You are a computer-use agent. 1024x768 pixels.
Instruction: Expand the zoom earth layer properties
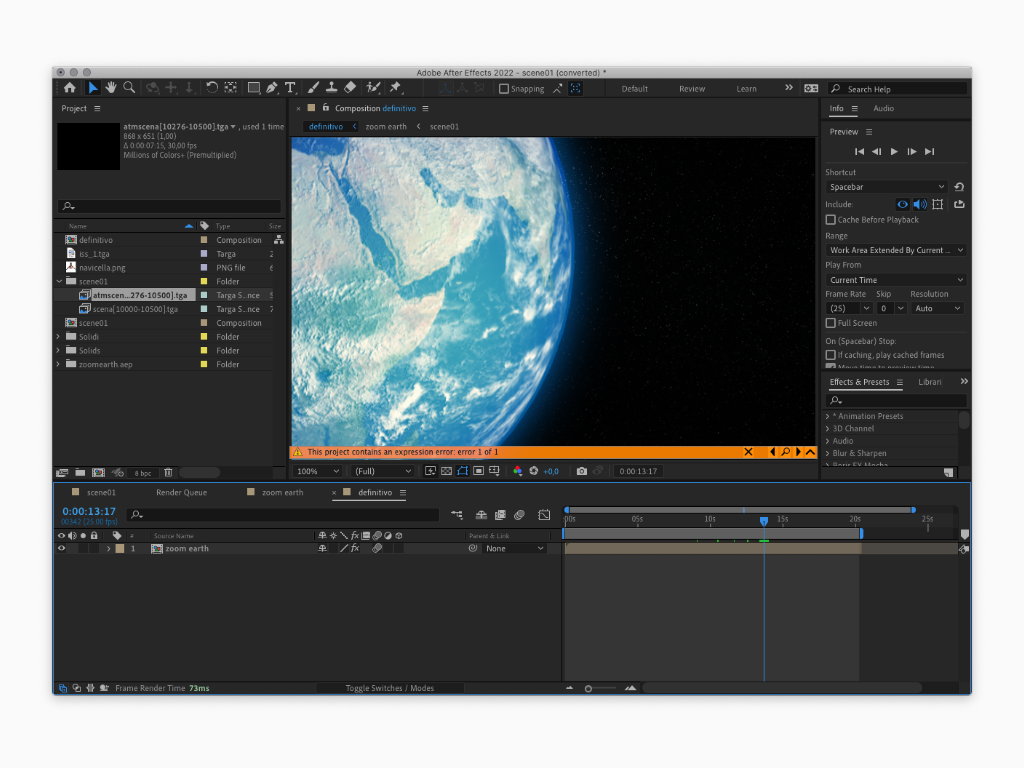tap(108, 549)
